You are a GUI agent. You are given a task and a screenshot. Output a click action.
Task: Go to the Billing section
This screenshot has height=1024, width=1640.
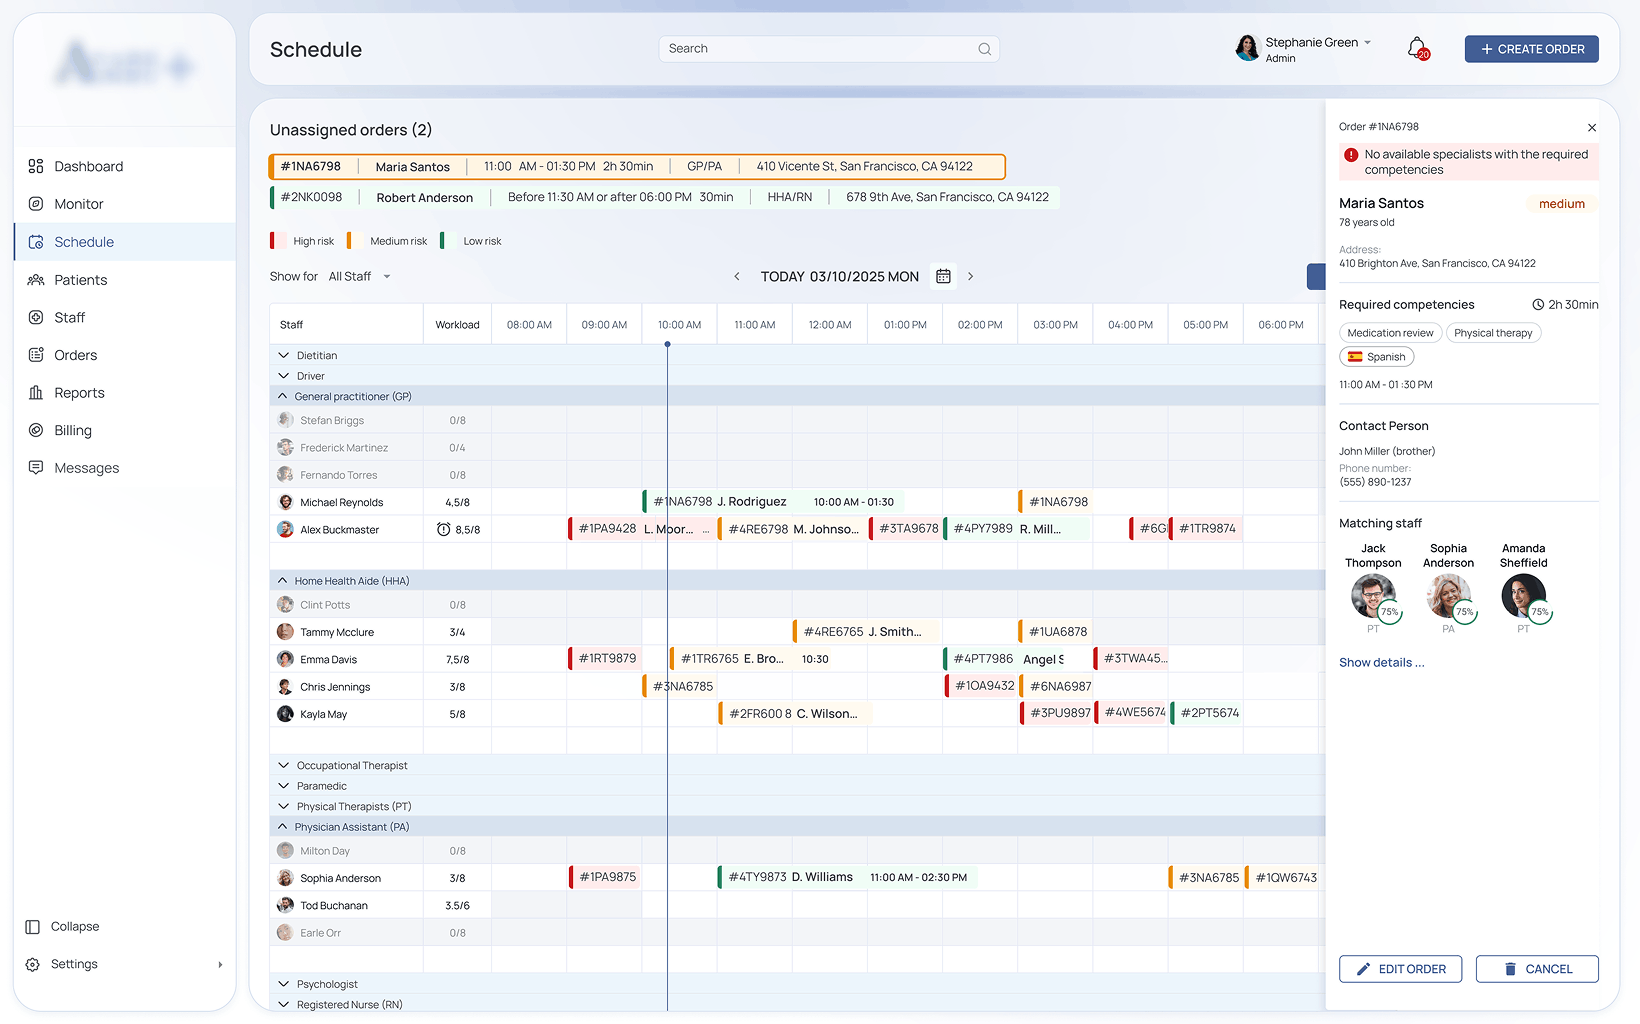click(70, 430)
